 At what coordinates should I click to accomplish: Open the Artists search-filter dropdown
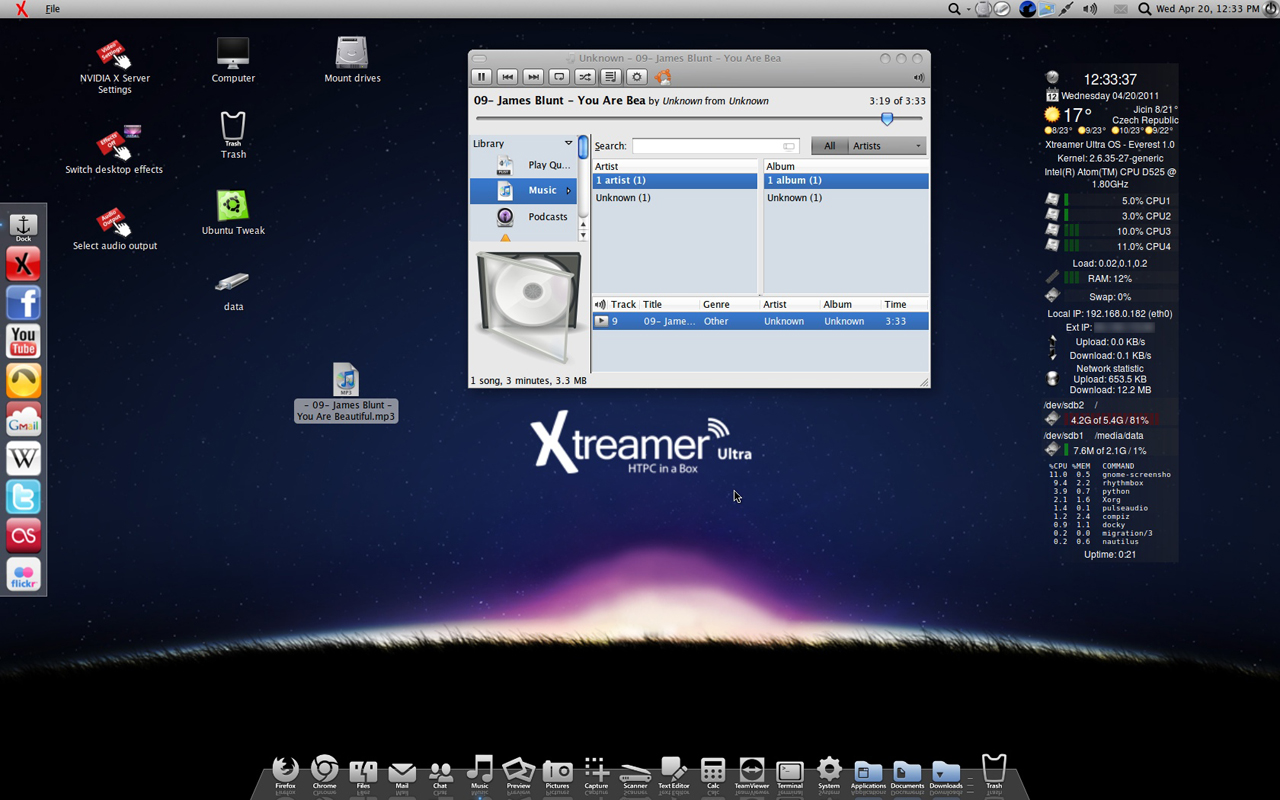click(x=887, y=146)
